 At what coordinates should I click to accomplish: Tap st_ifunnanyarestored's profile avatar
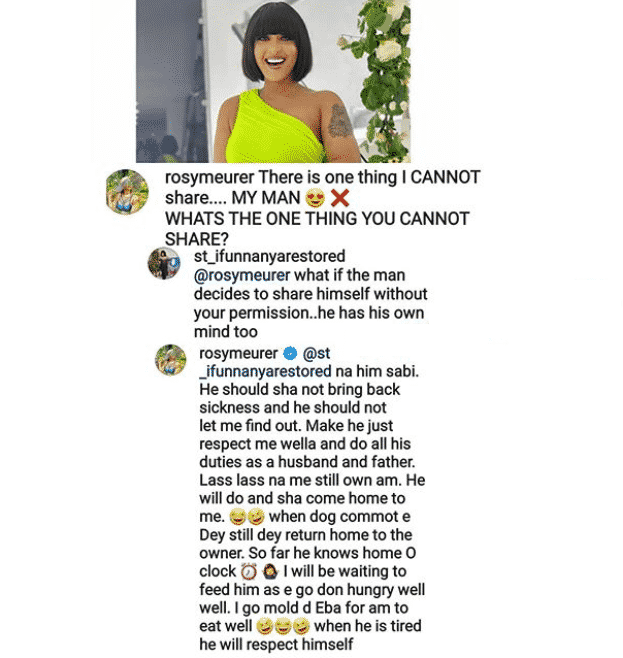164,263
